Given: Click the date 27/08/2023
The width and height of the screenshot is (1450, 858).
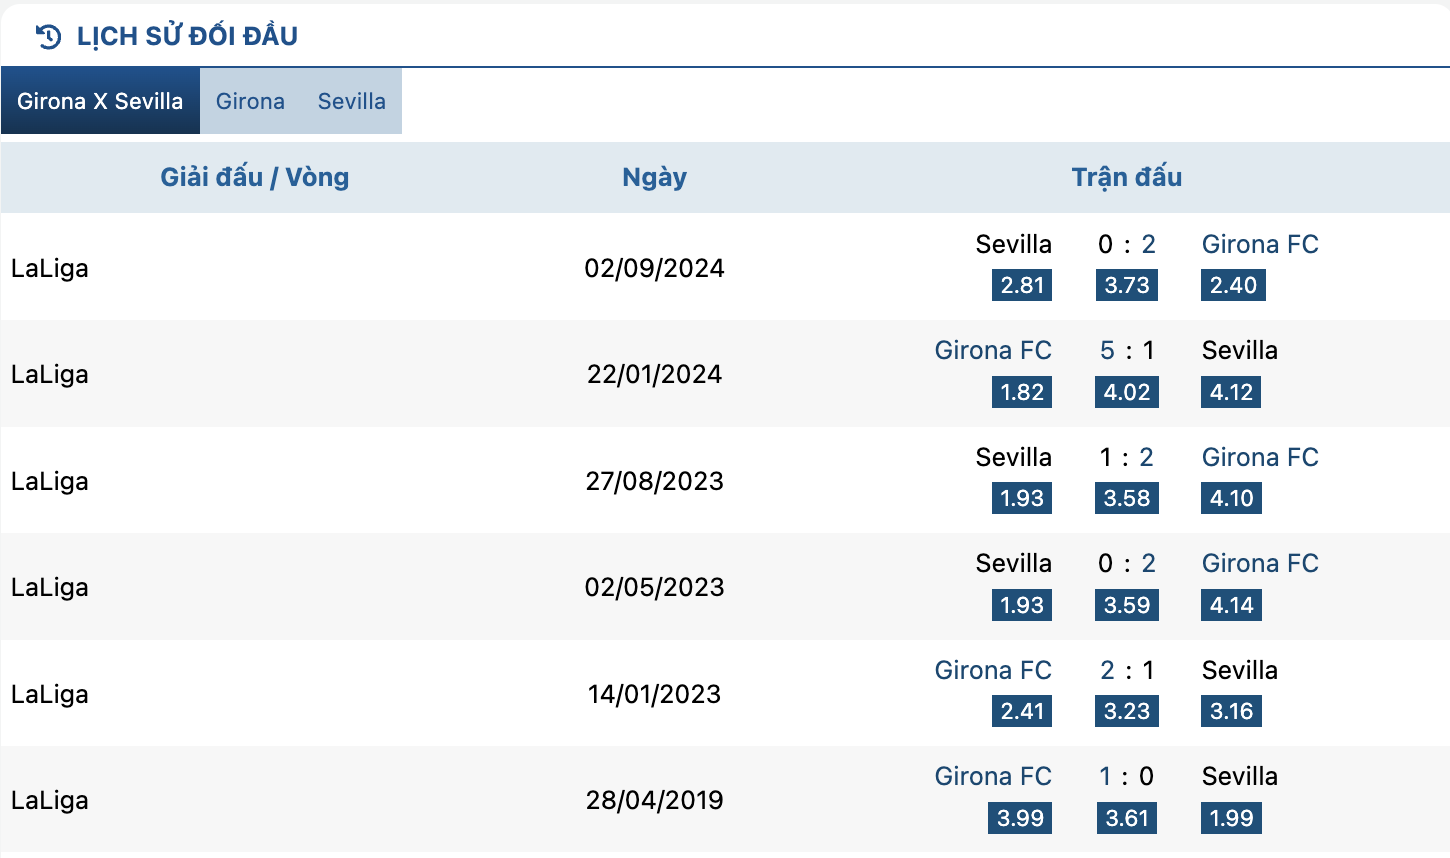Looking at the screenshot, I should point(654,481).
